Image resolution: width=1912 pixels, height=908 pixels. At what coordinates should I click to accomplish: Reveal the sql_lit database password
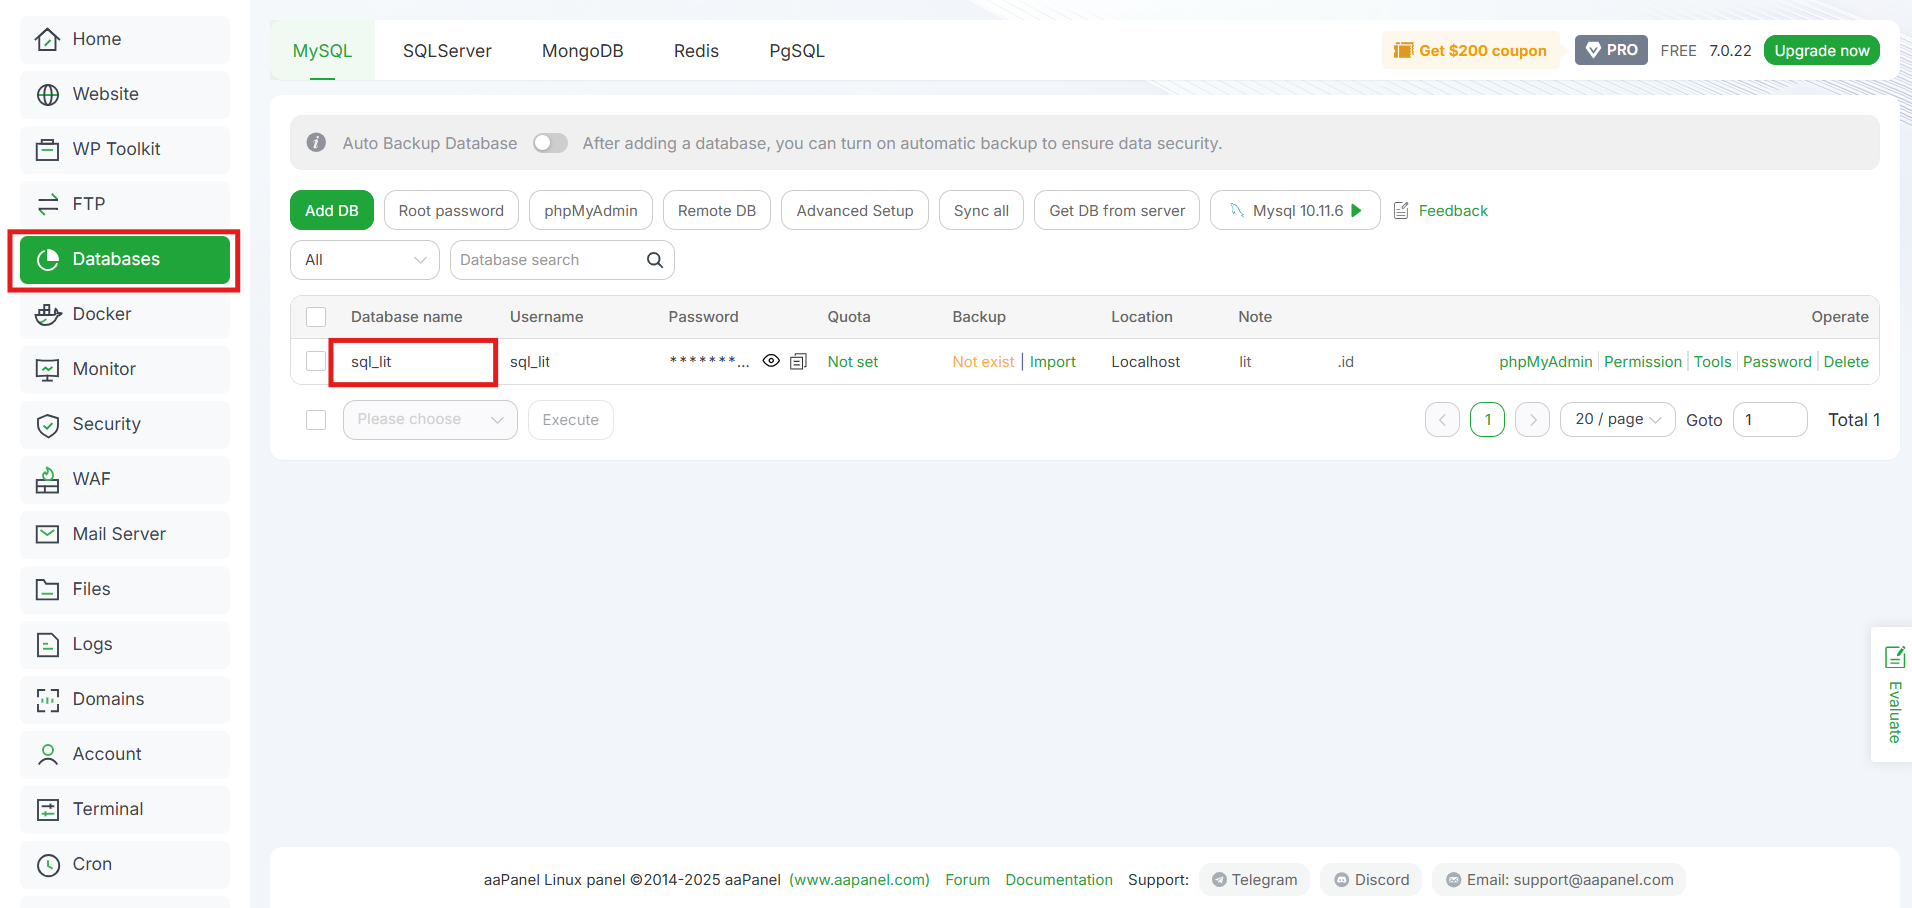point(770,361)
